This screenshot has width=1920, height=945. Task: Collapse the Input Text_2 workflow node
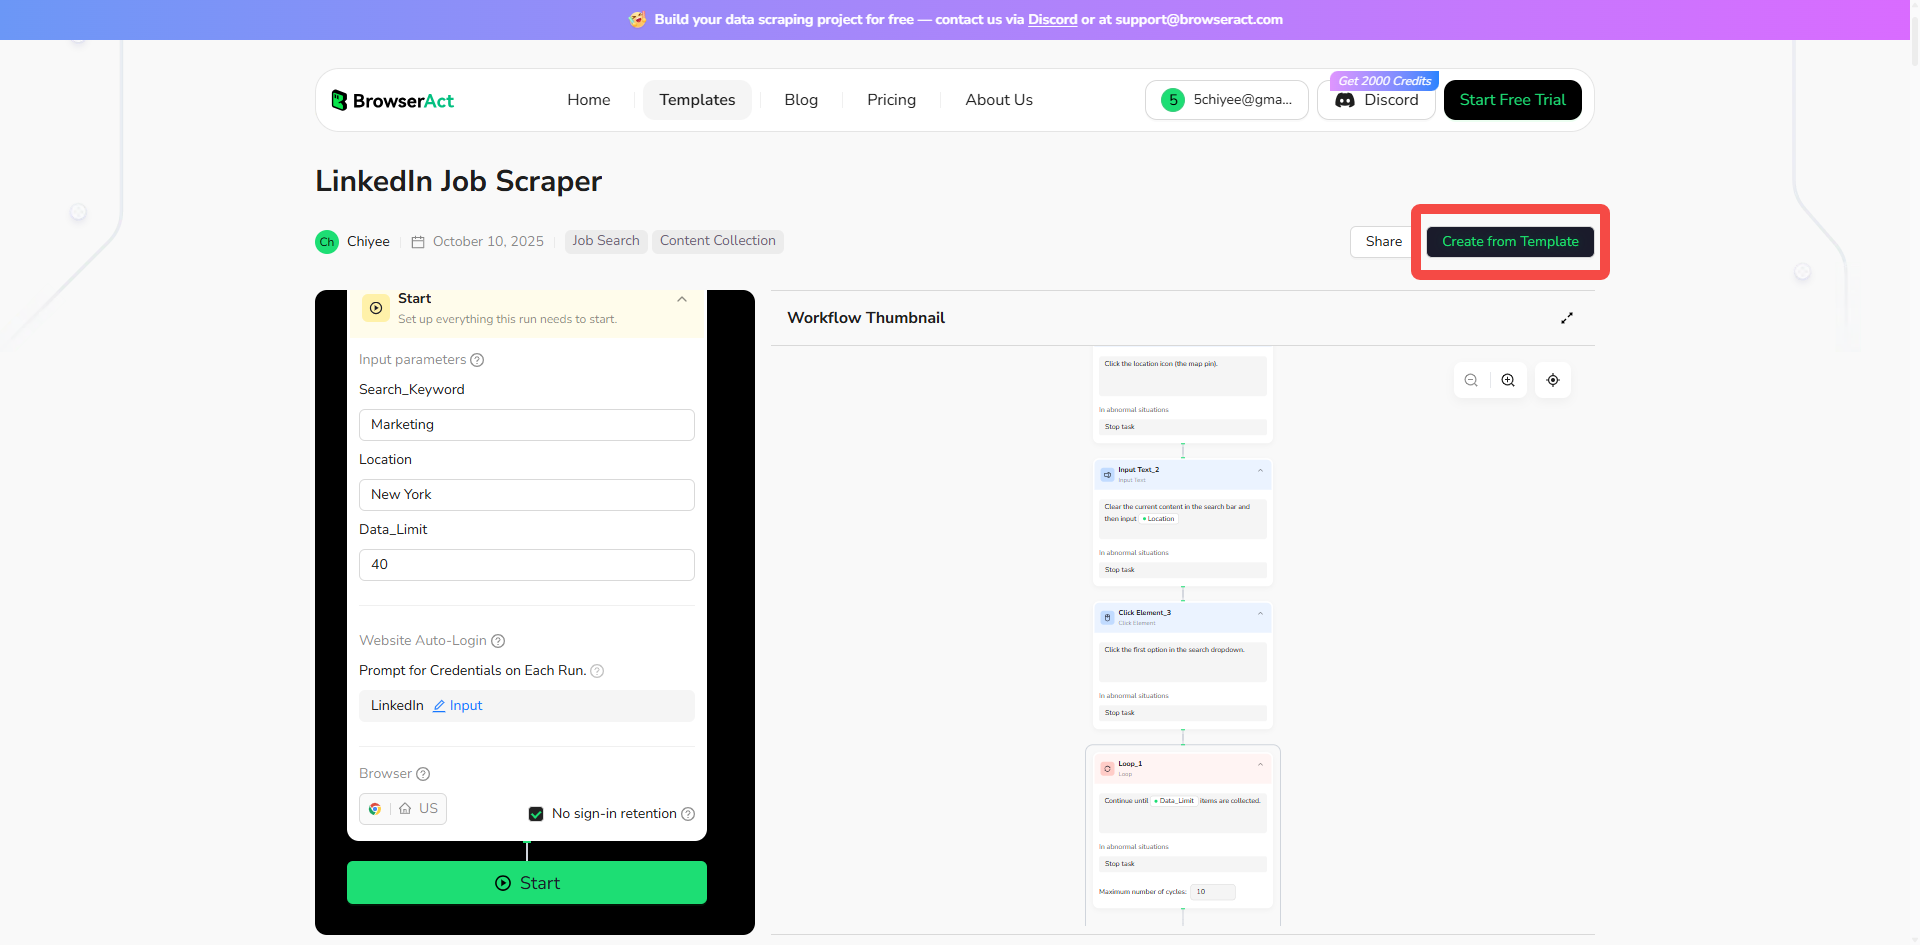coord(1260,470)
